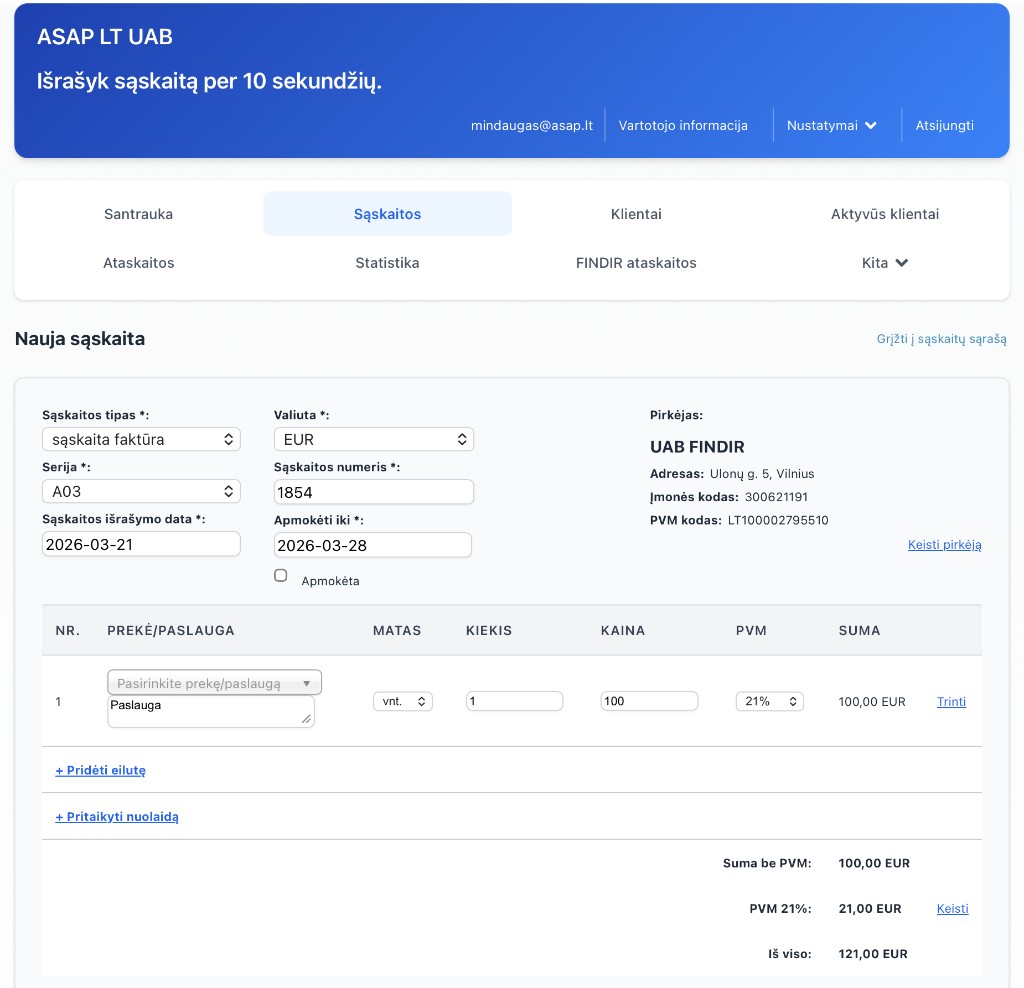The width and height of the screenshot is (1024, 988).
Task: Expand the Kita menu chevron
Action: pyautogui.click(x=901, y=263)
